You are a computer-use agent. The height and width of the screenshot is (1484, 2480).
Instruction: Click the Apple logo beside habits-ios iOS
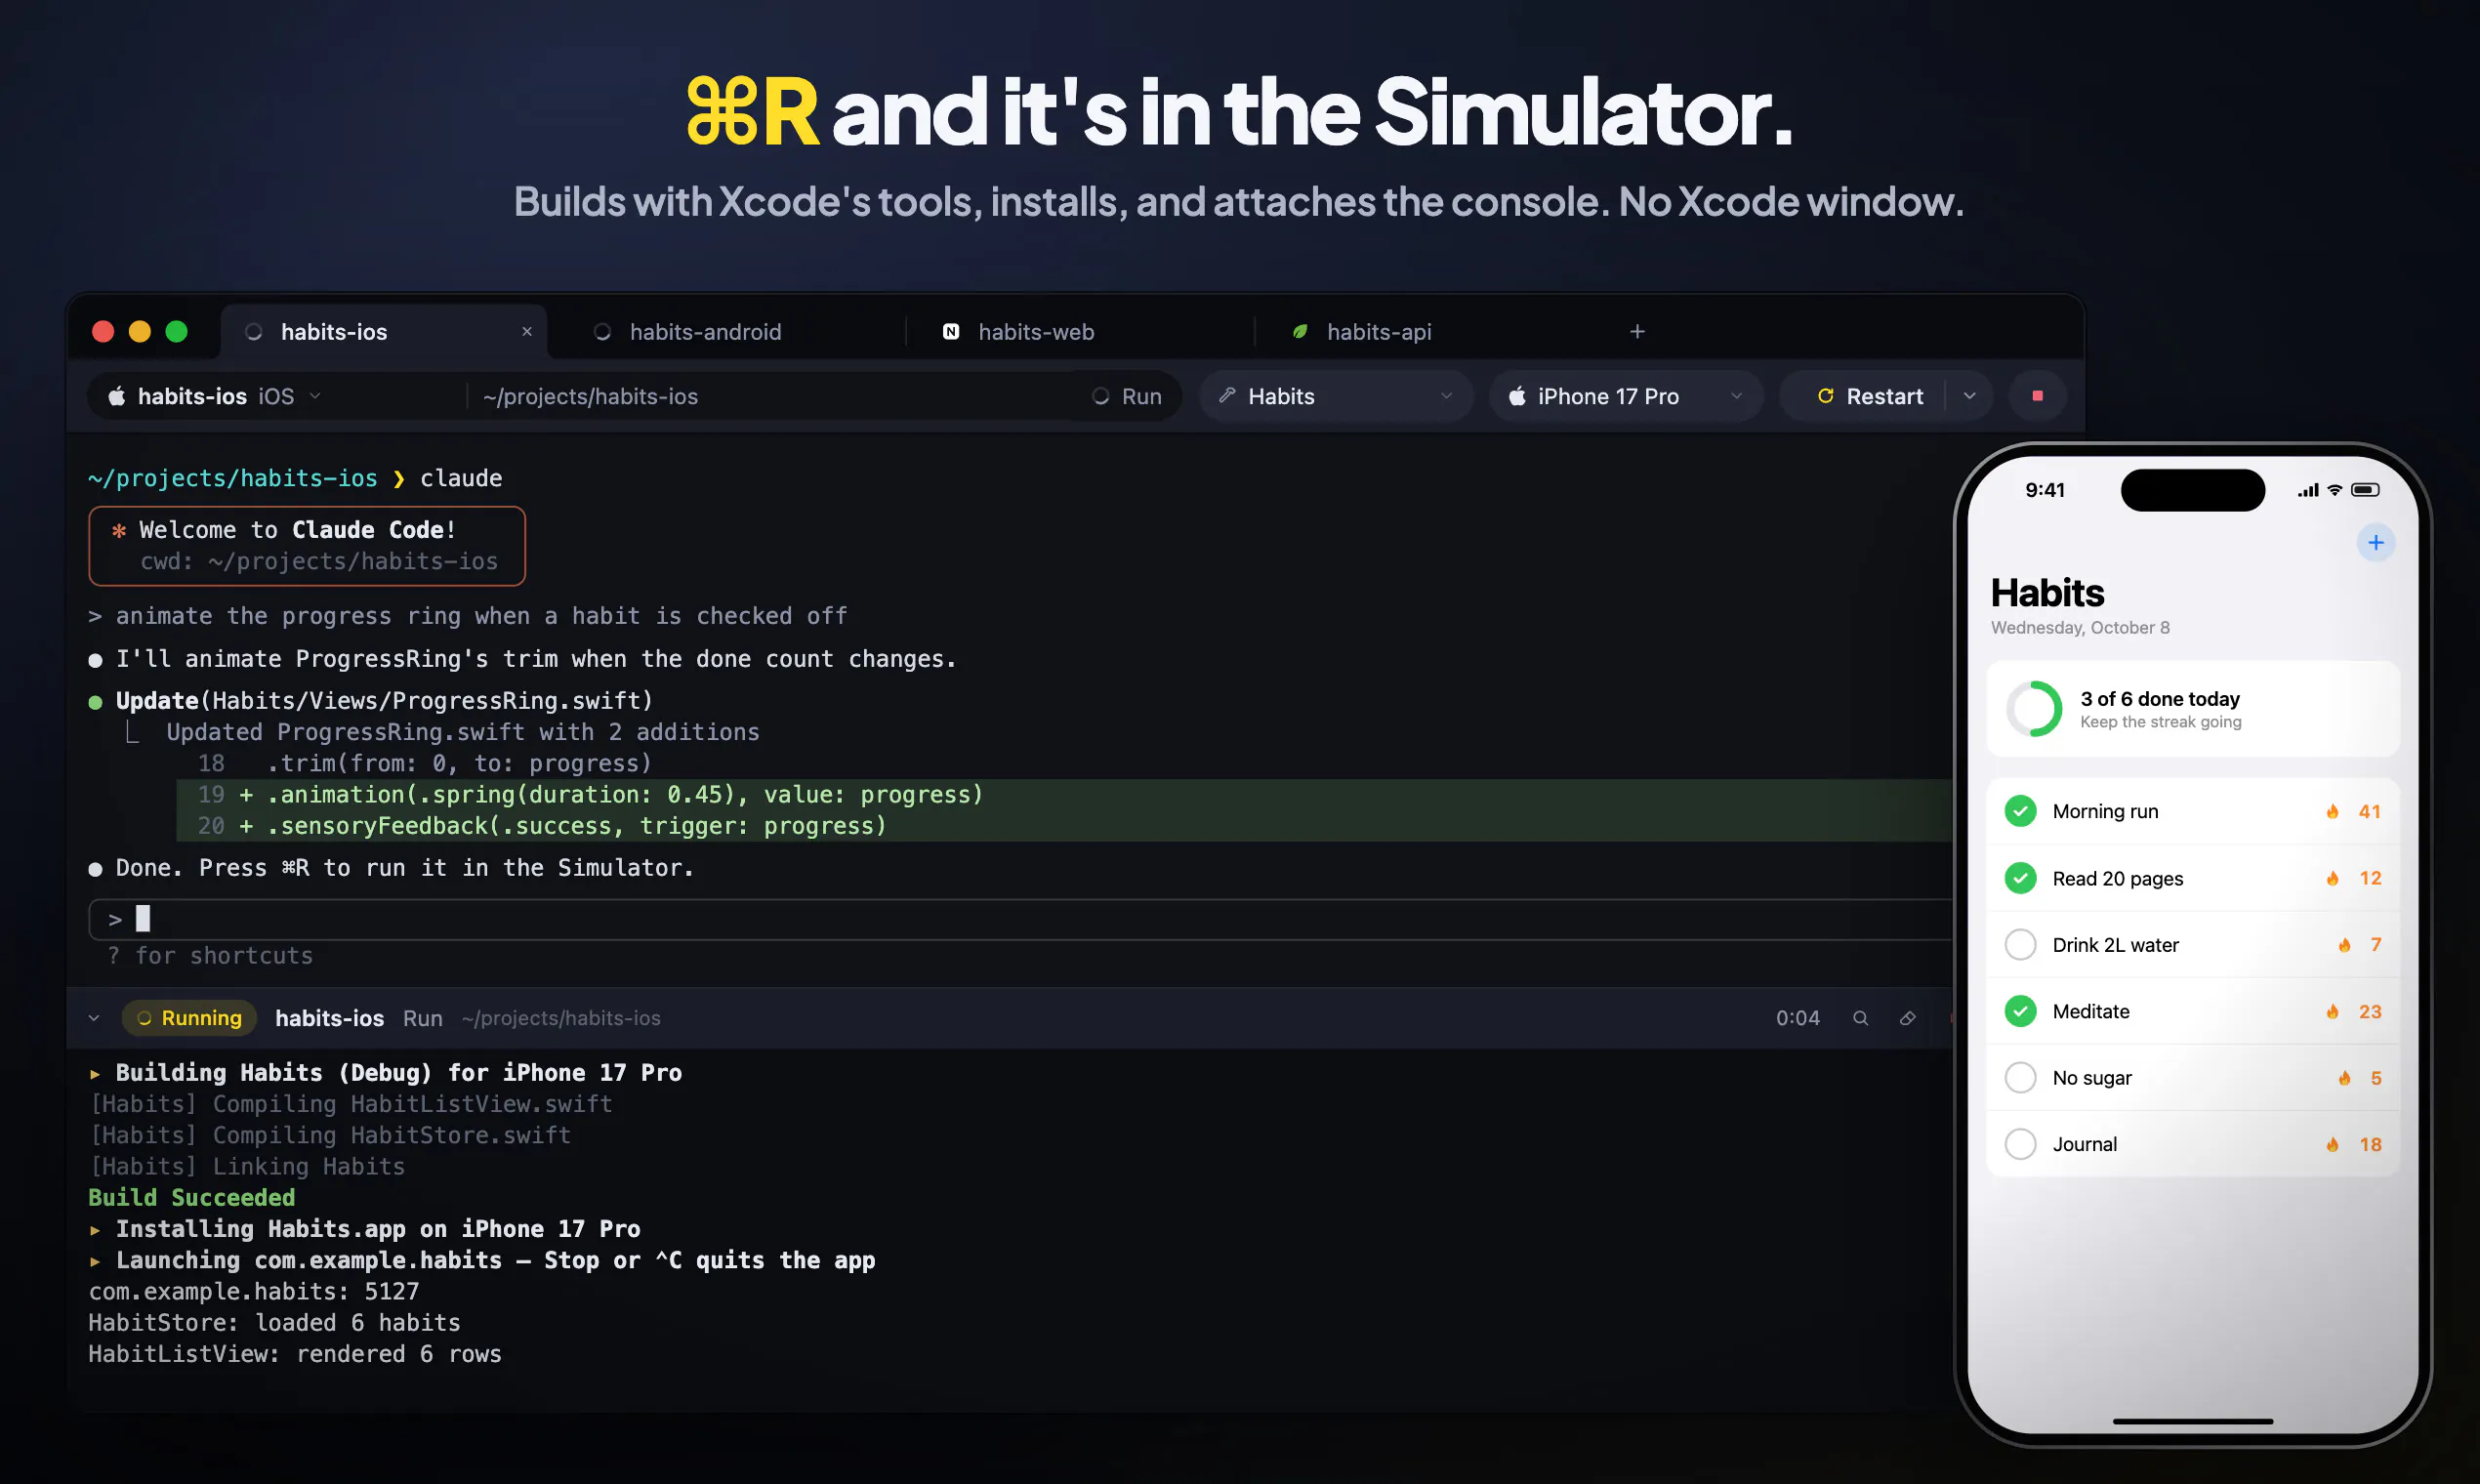tap(117, 396)
